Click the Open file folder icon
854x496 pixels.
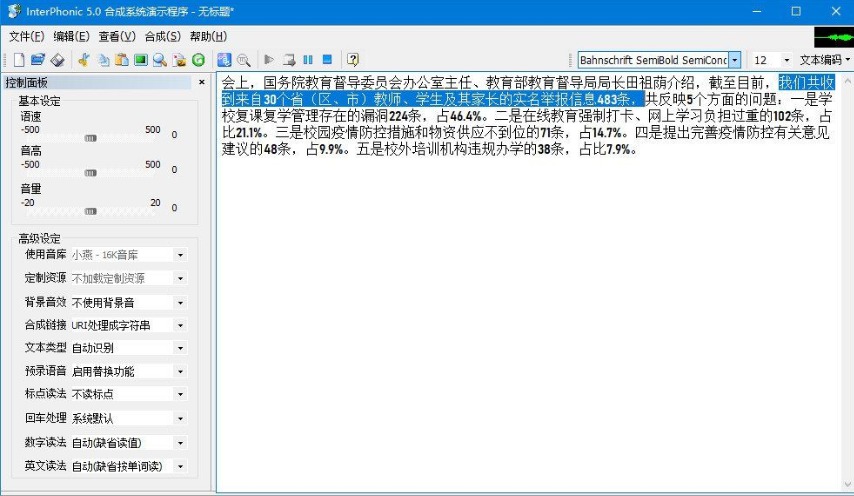(x=38, y=60)
